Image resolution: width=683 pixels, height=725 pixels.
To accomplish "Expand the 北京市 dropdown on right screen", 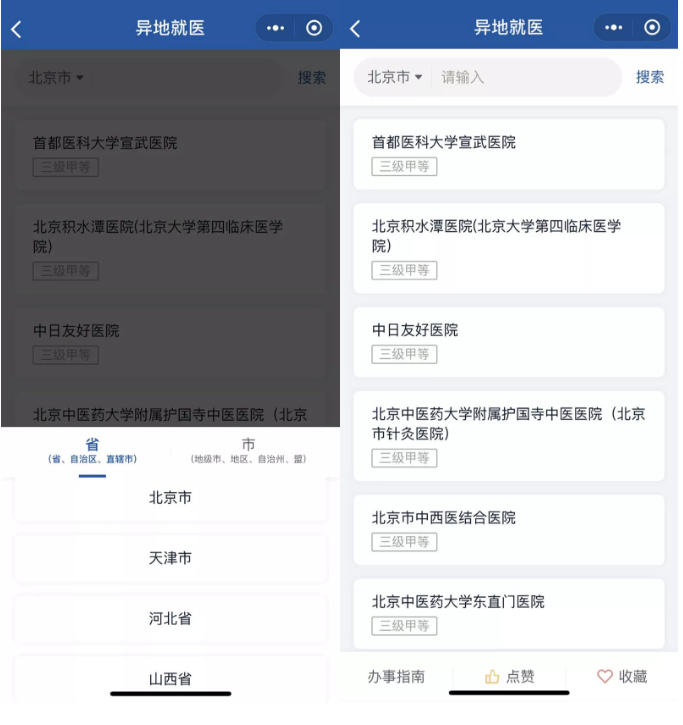I will tap(395, 77).
